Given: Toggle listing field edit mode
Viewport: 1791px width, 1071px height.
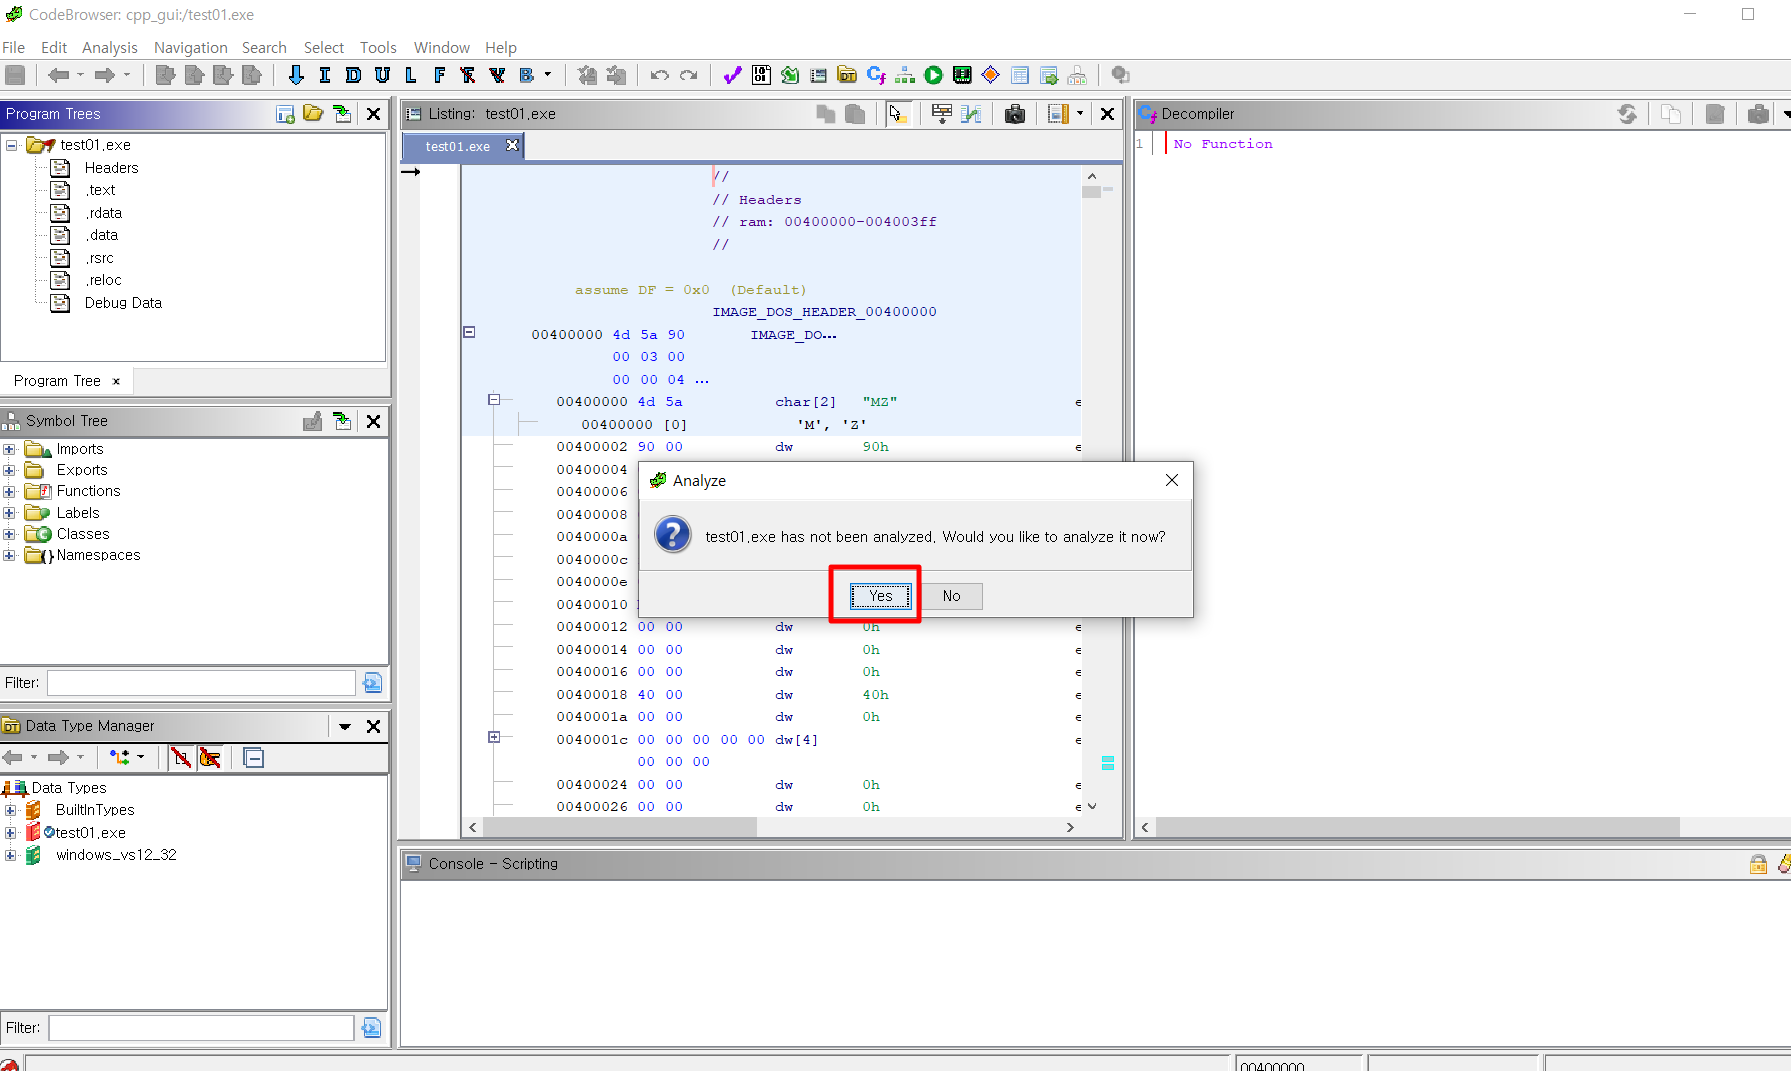Looking at the screenshot, I should pos(941,113).
